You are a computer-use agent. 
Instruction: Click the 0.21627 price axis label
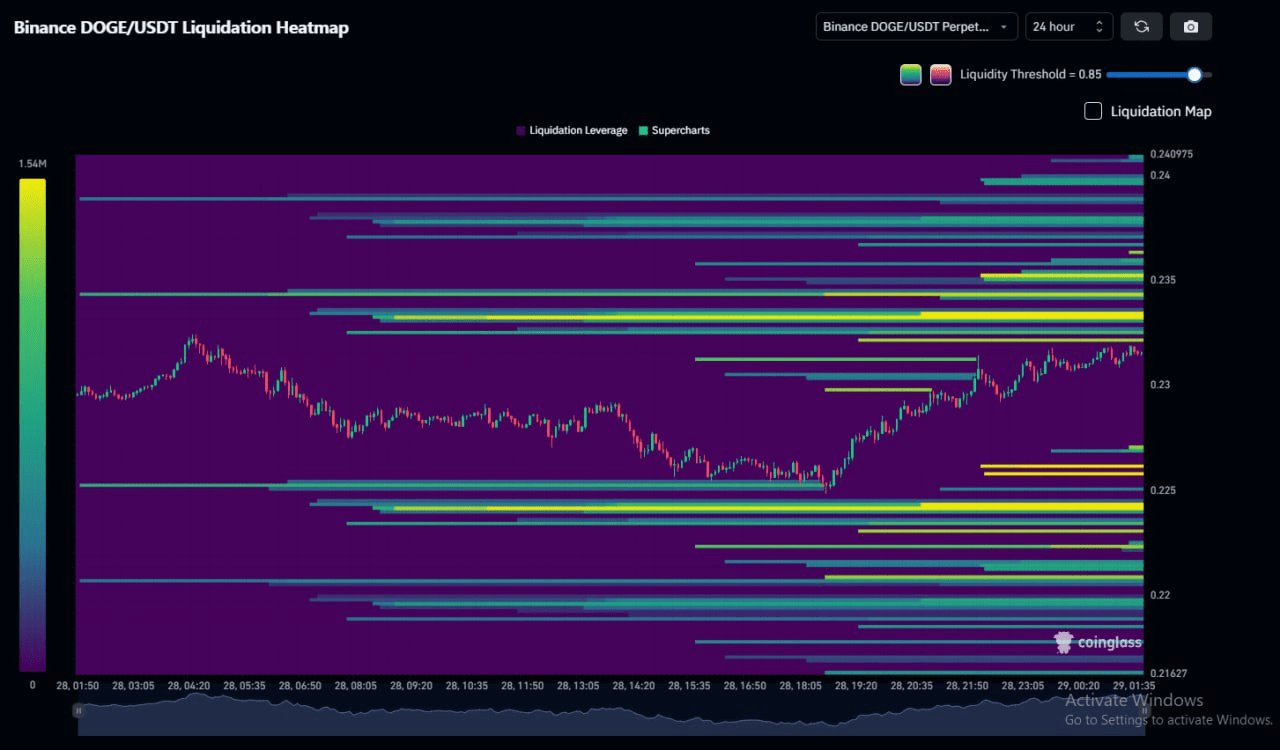point(1169,673)
